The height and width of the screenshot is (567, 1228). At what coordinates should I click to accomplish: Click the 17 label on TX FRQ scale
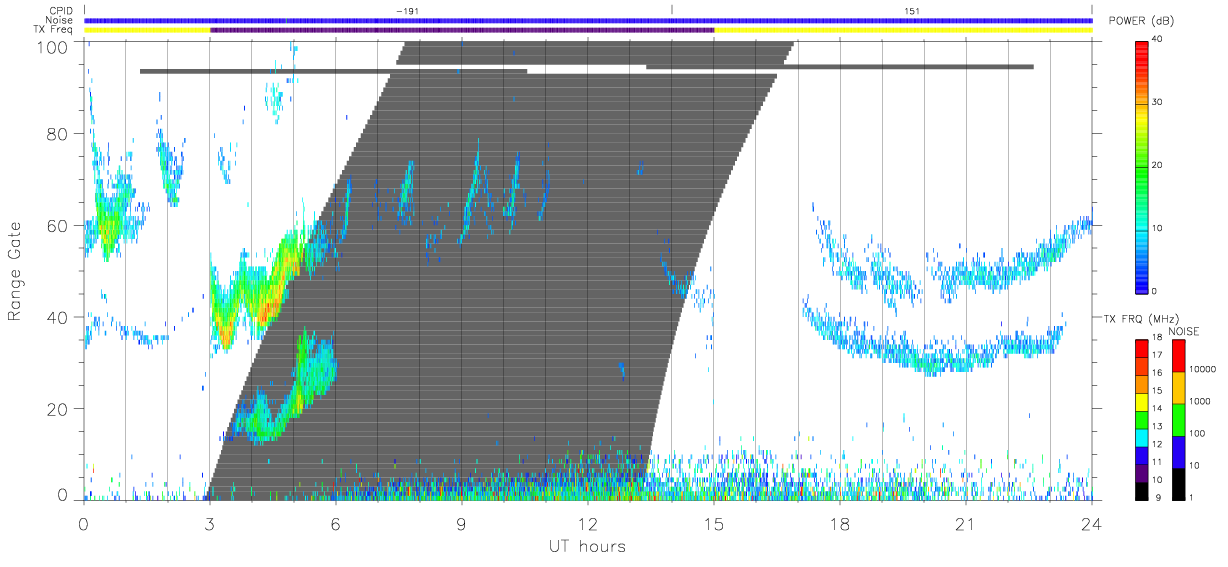[x=1157, y=355]
